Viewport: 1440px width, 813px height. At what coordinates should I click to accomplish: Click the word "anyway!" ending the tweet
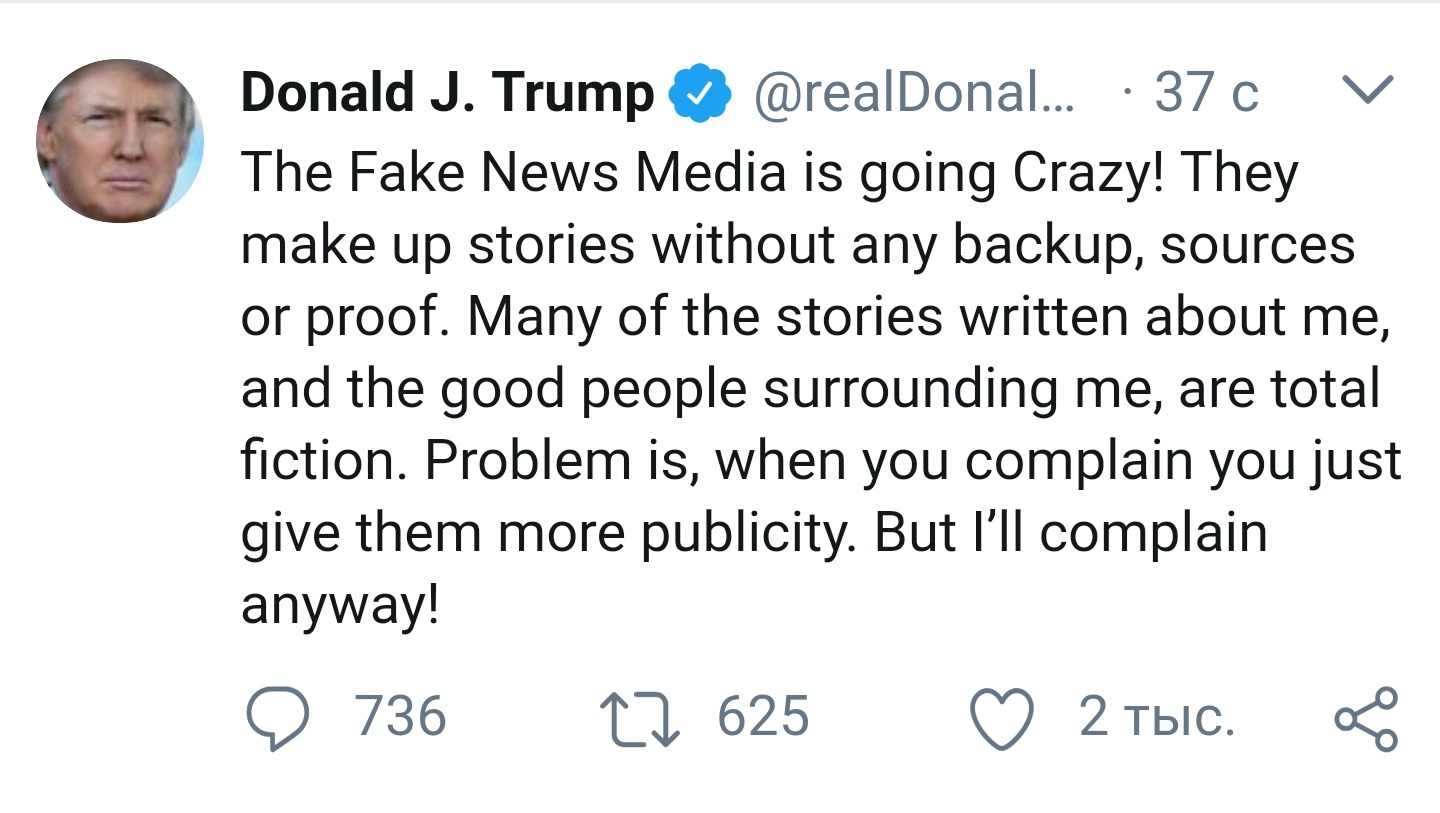click(x=340, y=605)
